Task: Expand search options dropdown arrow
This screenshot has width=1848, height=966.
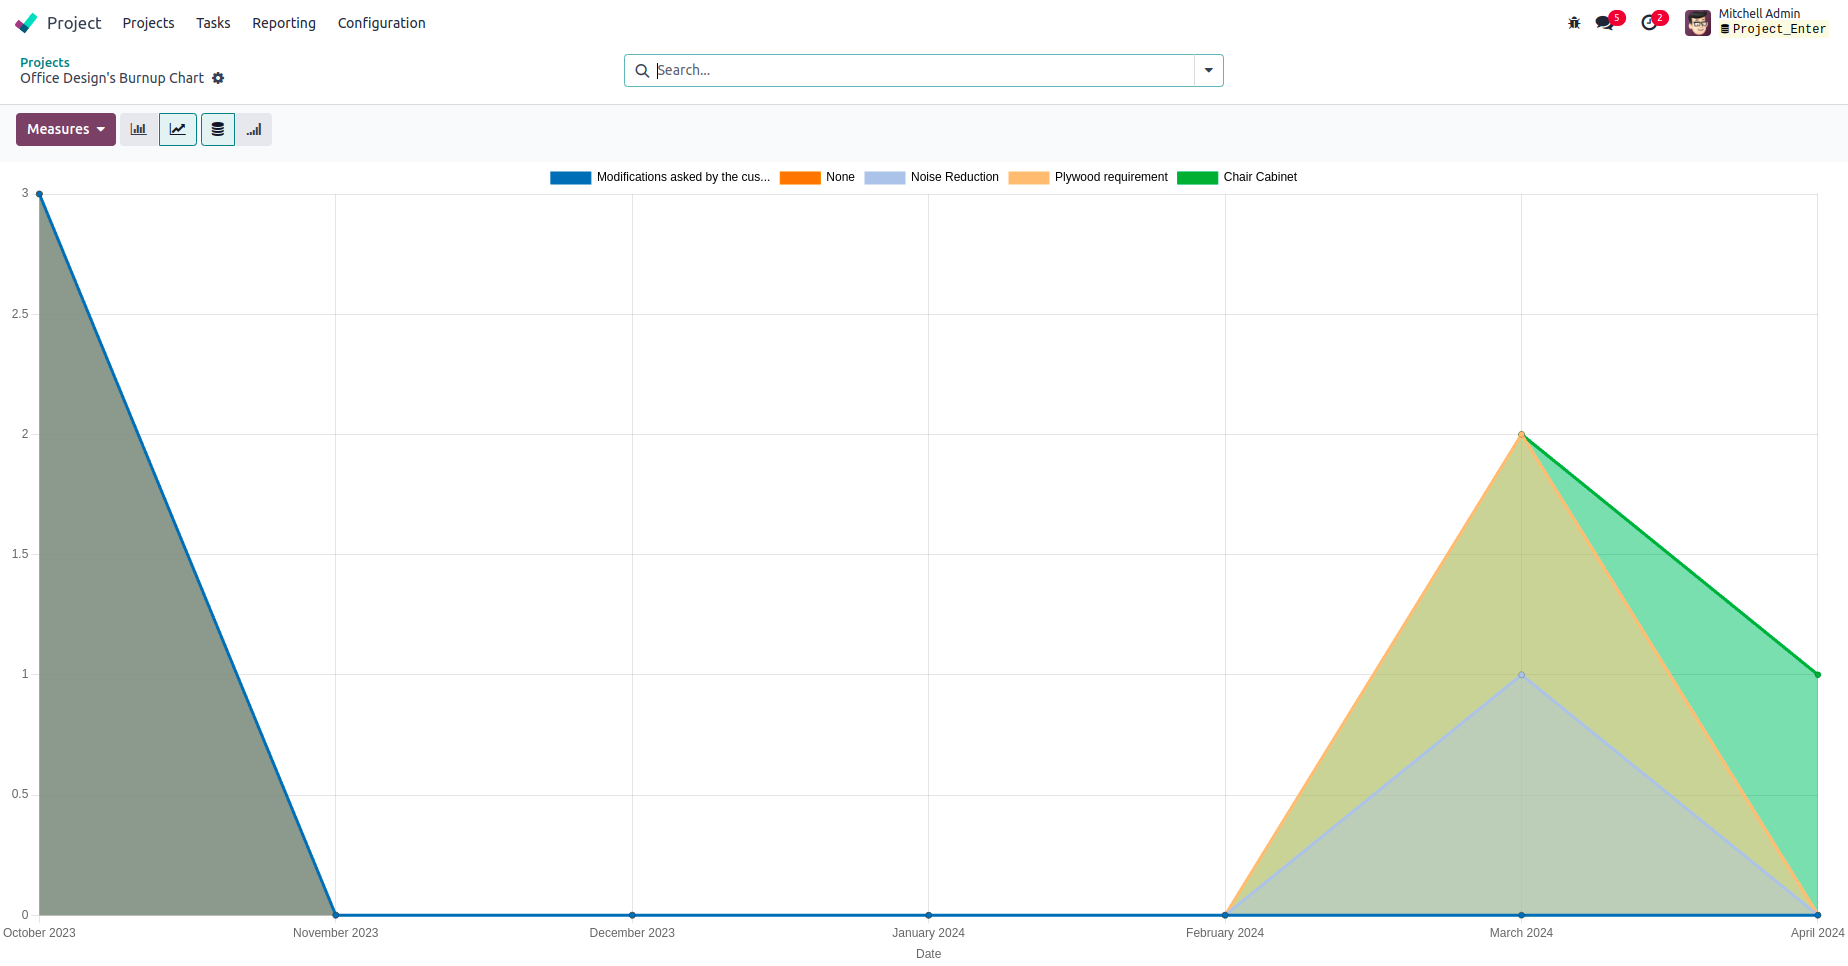Action: tap(1209, 70)
